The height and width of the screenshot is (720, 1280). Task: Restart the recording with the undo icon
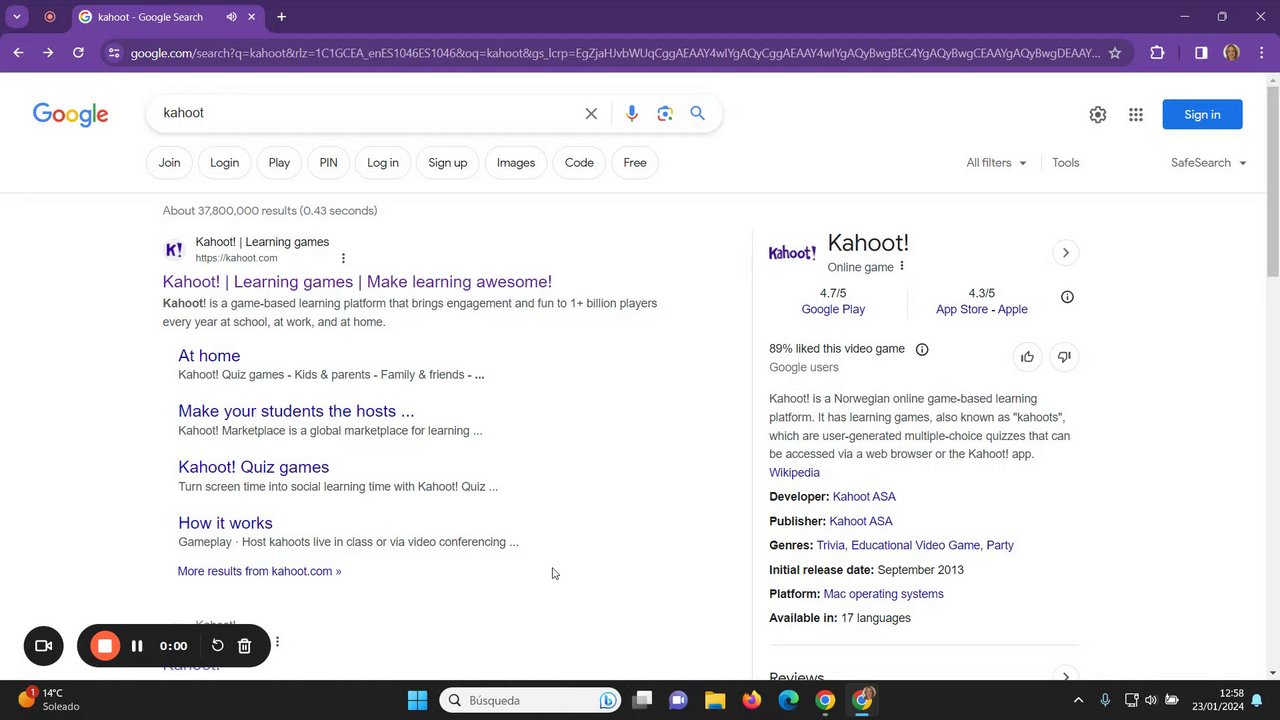point(217,646)
